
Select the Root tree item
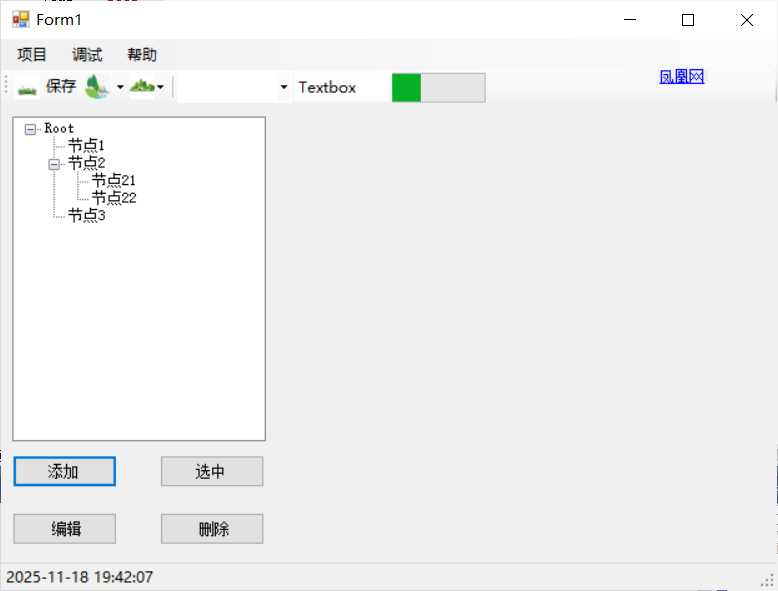(59, 129)
